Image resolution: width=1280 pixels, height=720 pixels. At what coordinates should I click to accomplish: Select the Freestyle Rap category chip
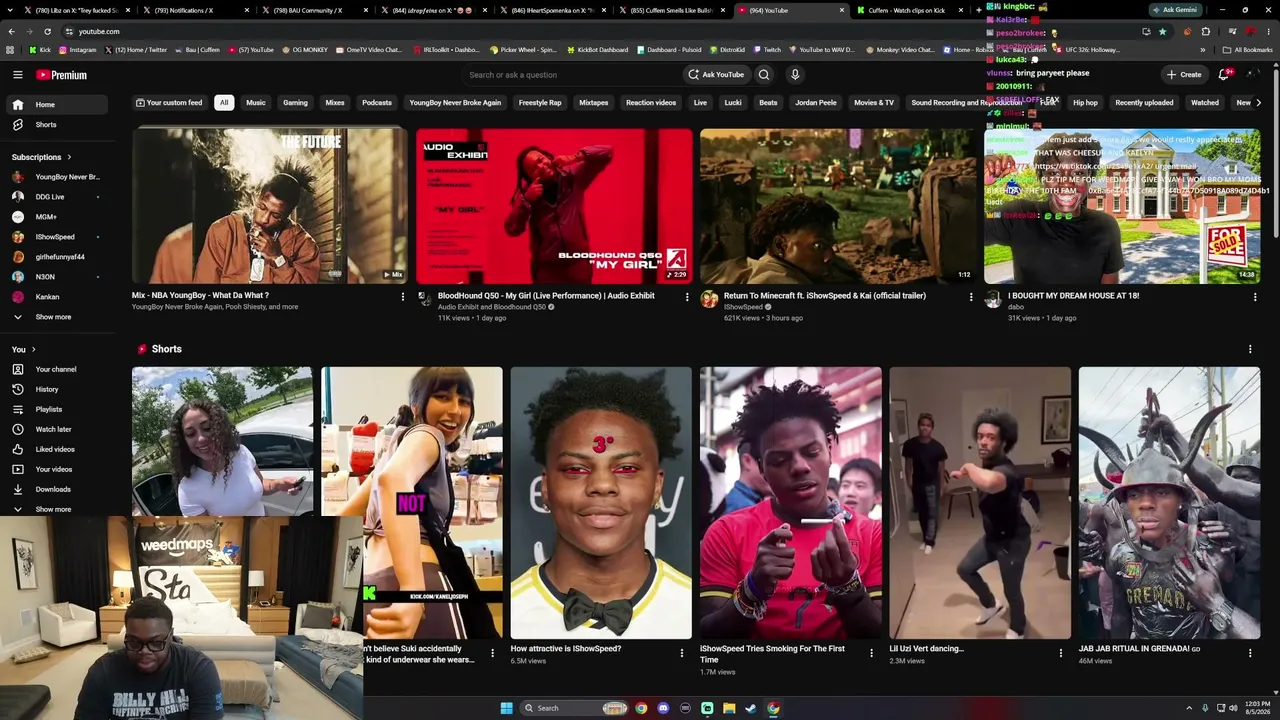coord(540,103)
